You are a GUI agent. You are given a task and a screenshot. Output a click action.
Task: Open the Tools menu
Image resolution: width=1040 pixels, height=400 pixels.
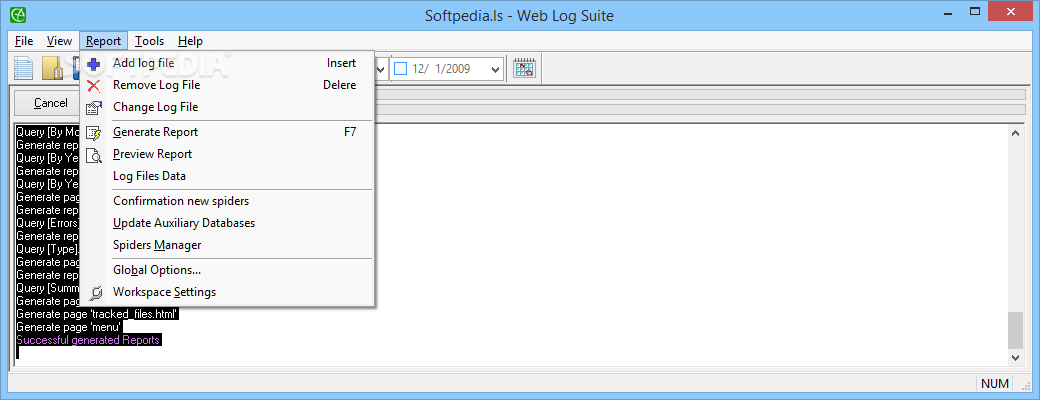149,41
